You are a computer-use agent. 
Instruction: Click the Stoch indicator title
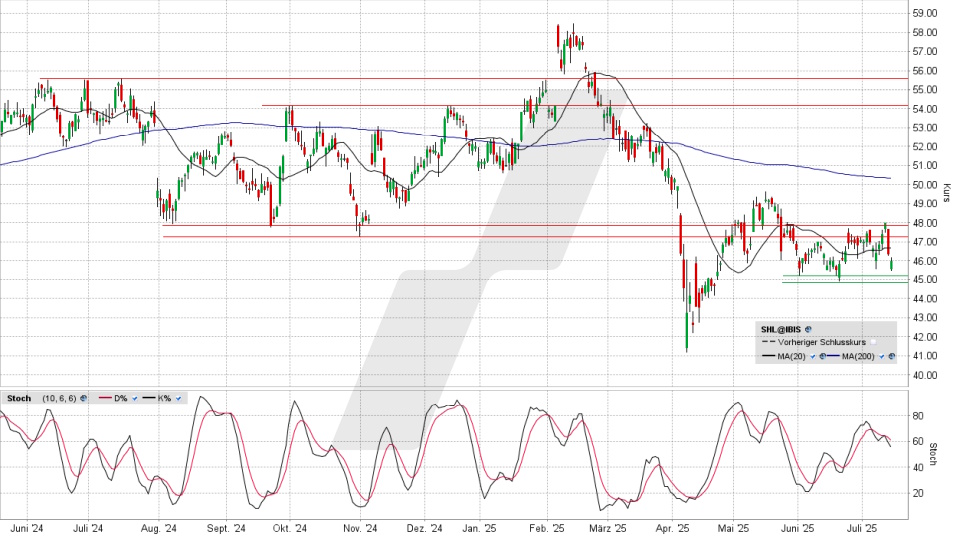pos(19,399)
